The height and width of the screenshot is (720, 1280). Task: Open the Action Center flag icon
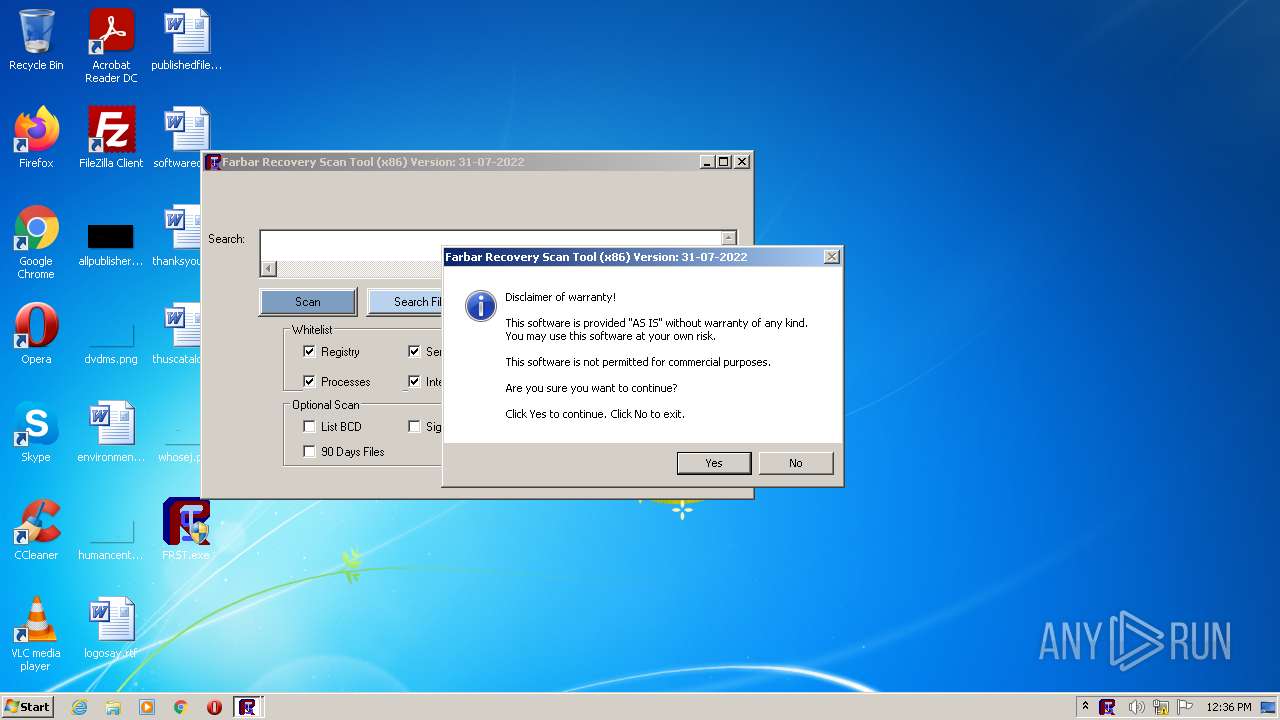tap(1185, 707)
